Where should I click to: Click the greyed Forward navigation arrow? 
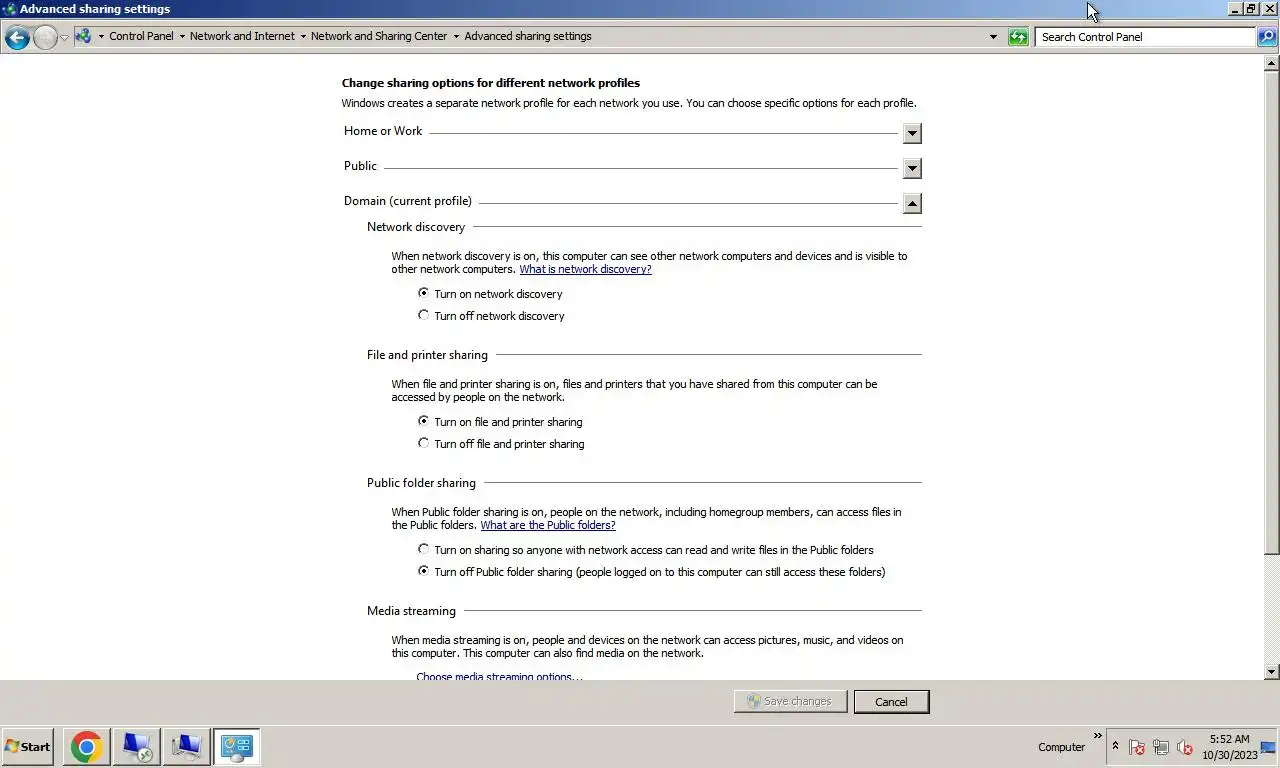pyautogui.click(x=45, y=38)
